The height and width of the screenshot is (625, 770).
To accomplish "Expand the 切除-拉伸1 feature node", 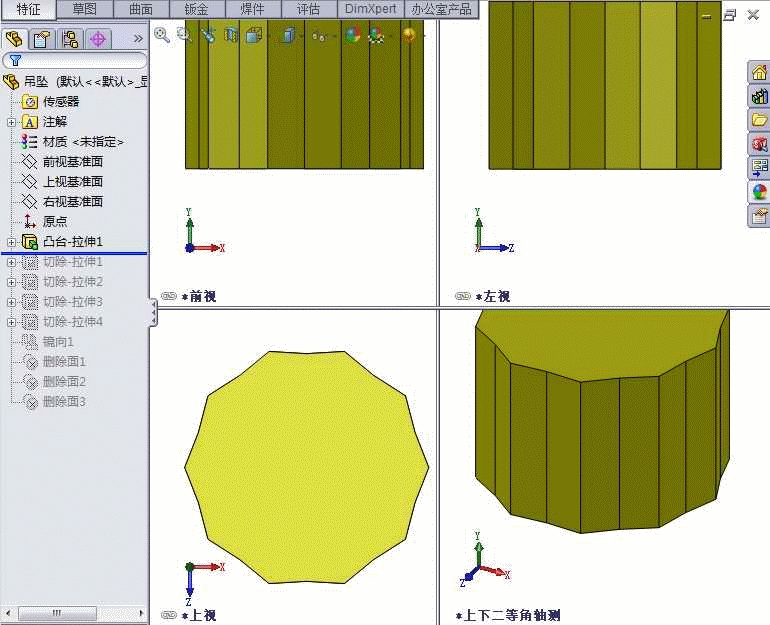I will pos(11,262).
